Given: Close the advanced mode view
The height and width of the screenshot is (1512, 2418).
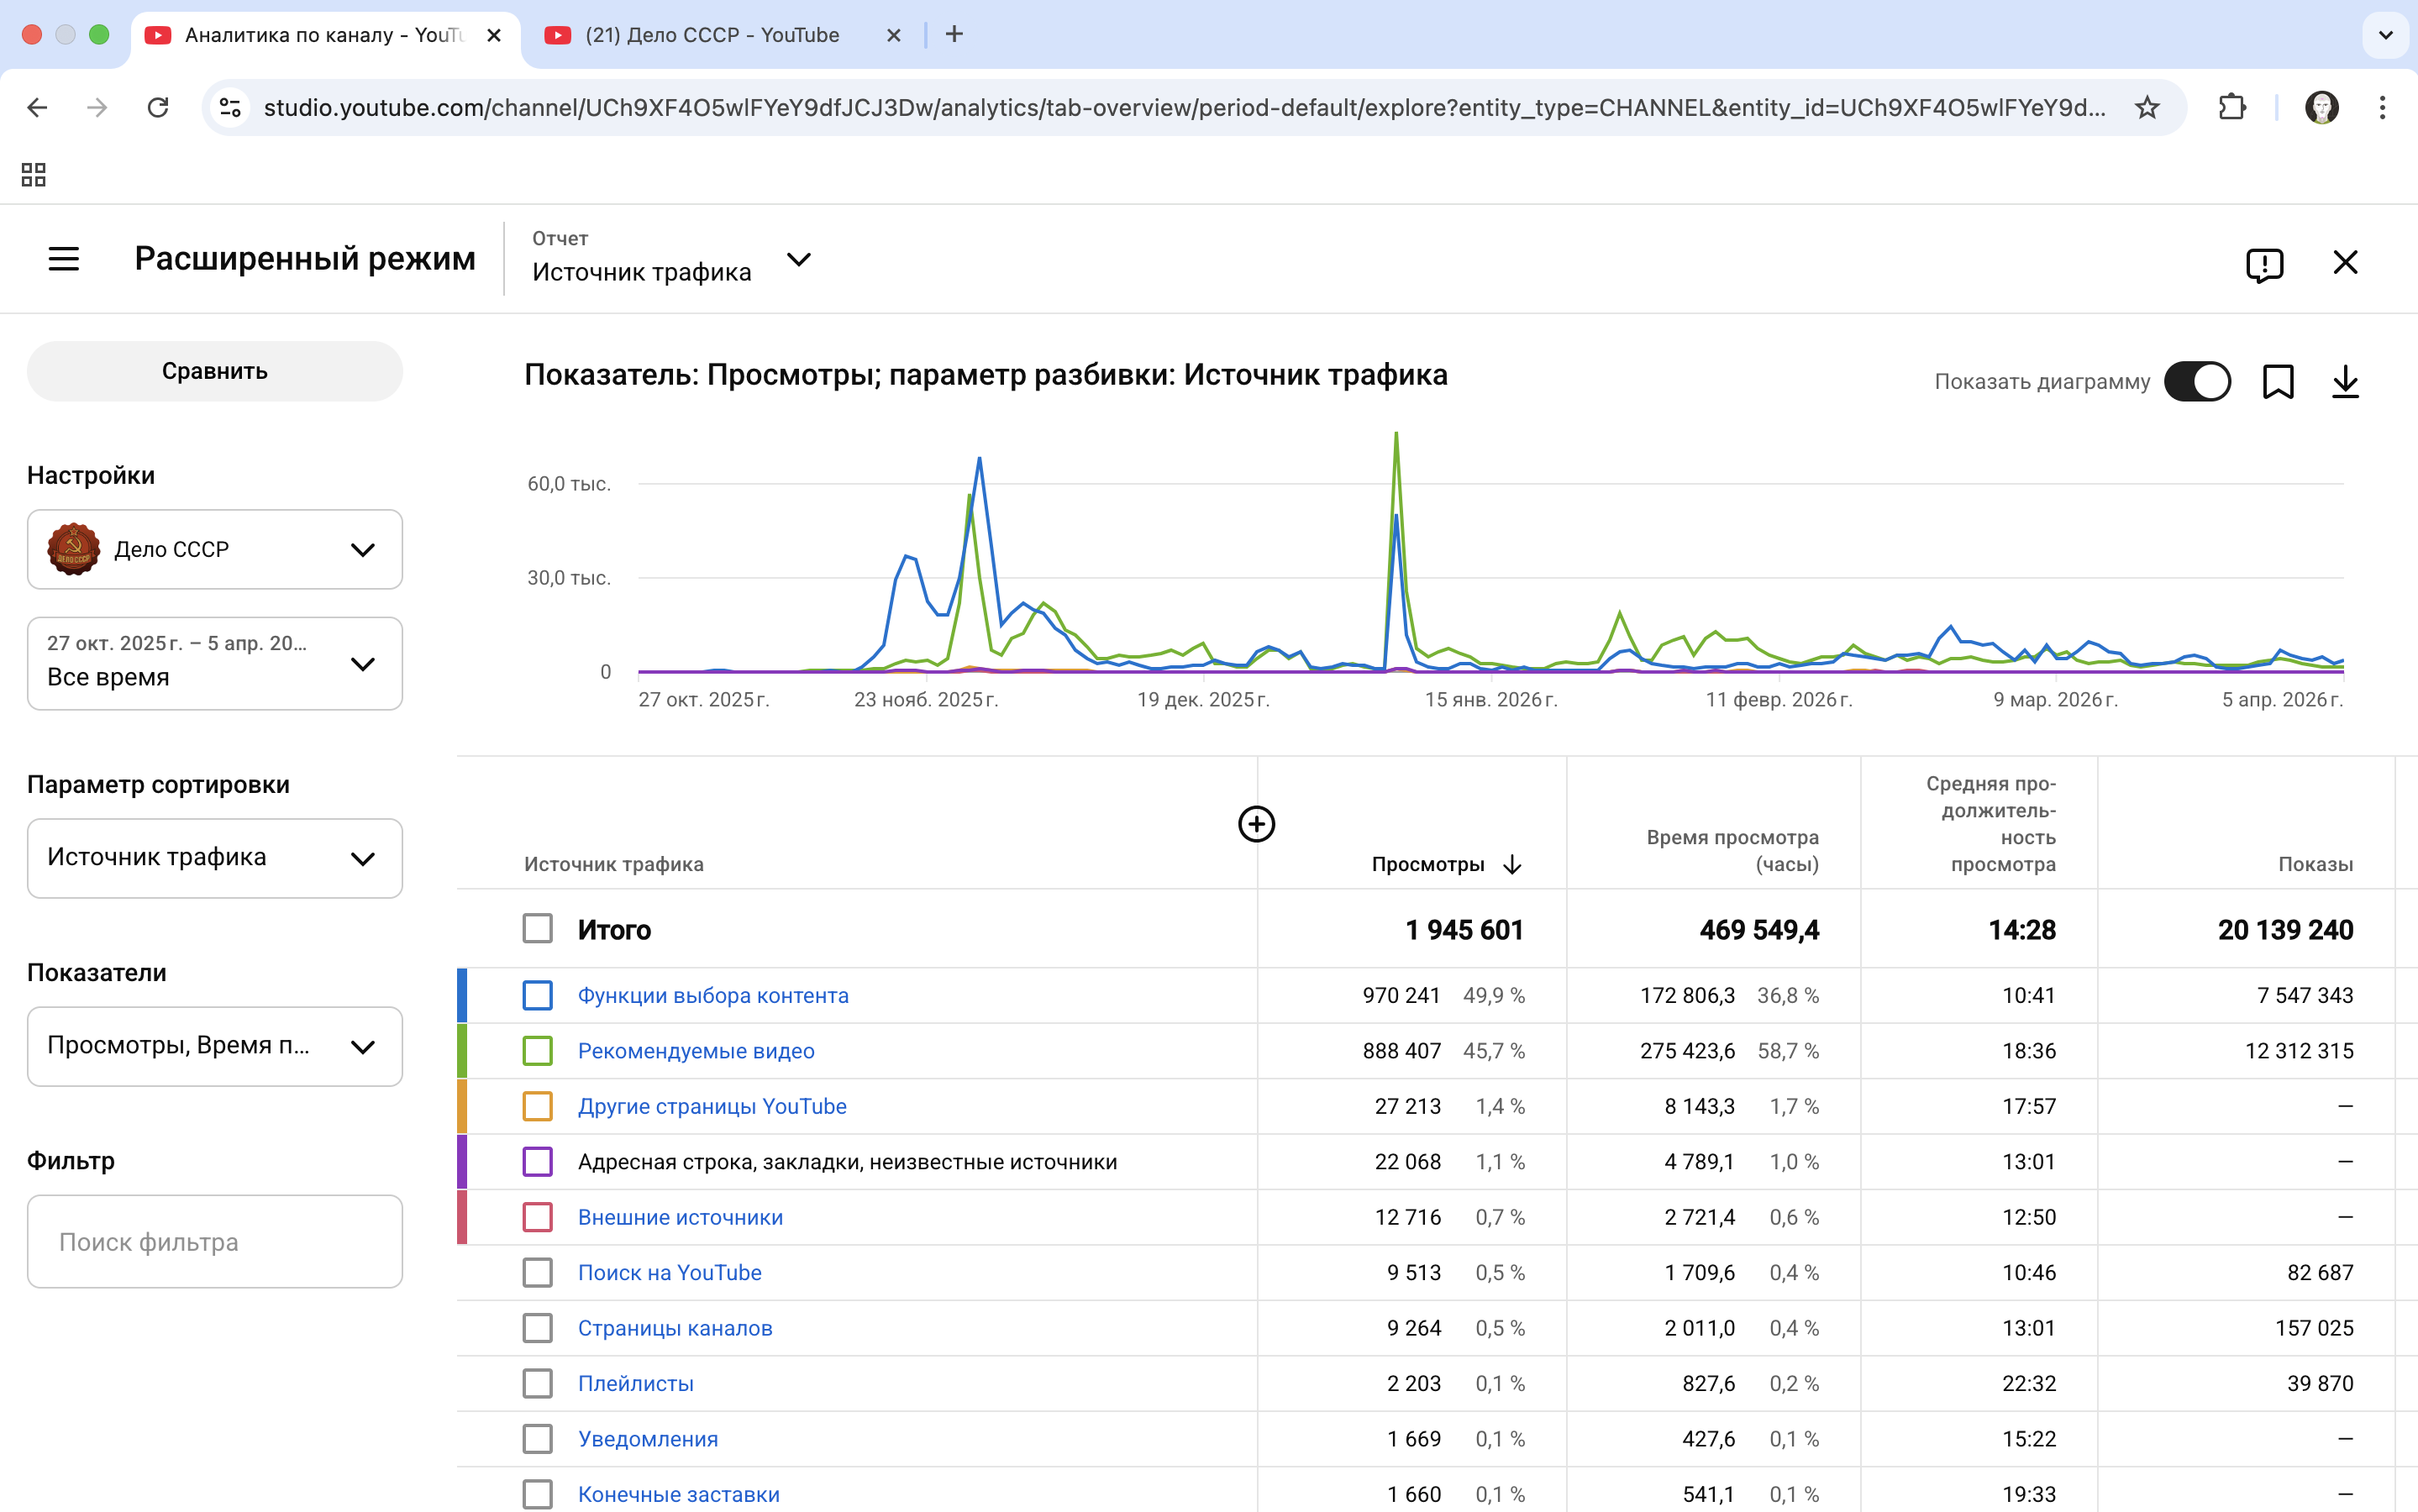Looking at the screenshot, I should point(2345,262).
